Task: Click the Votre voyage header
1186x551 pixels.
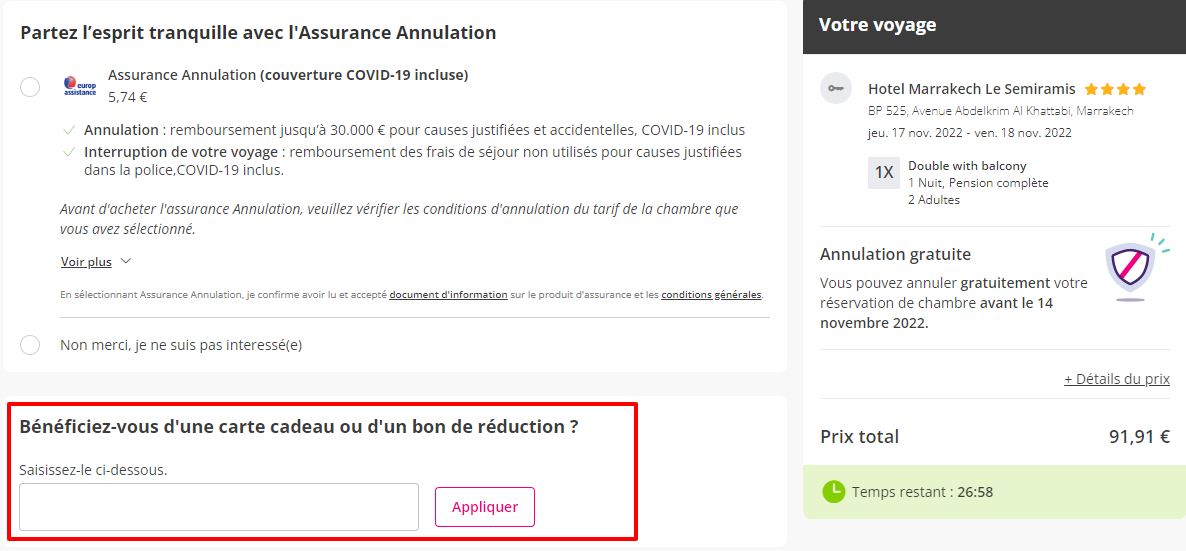Action: pos(877,25)
